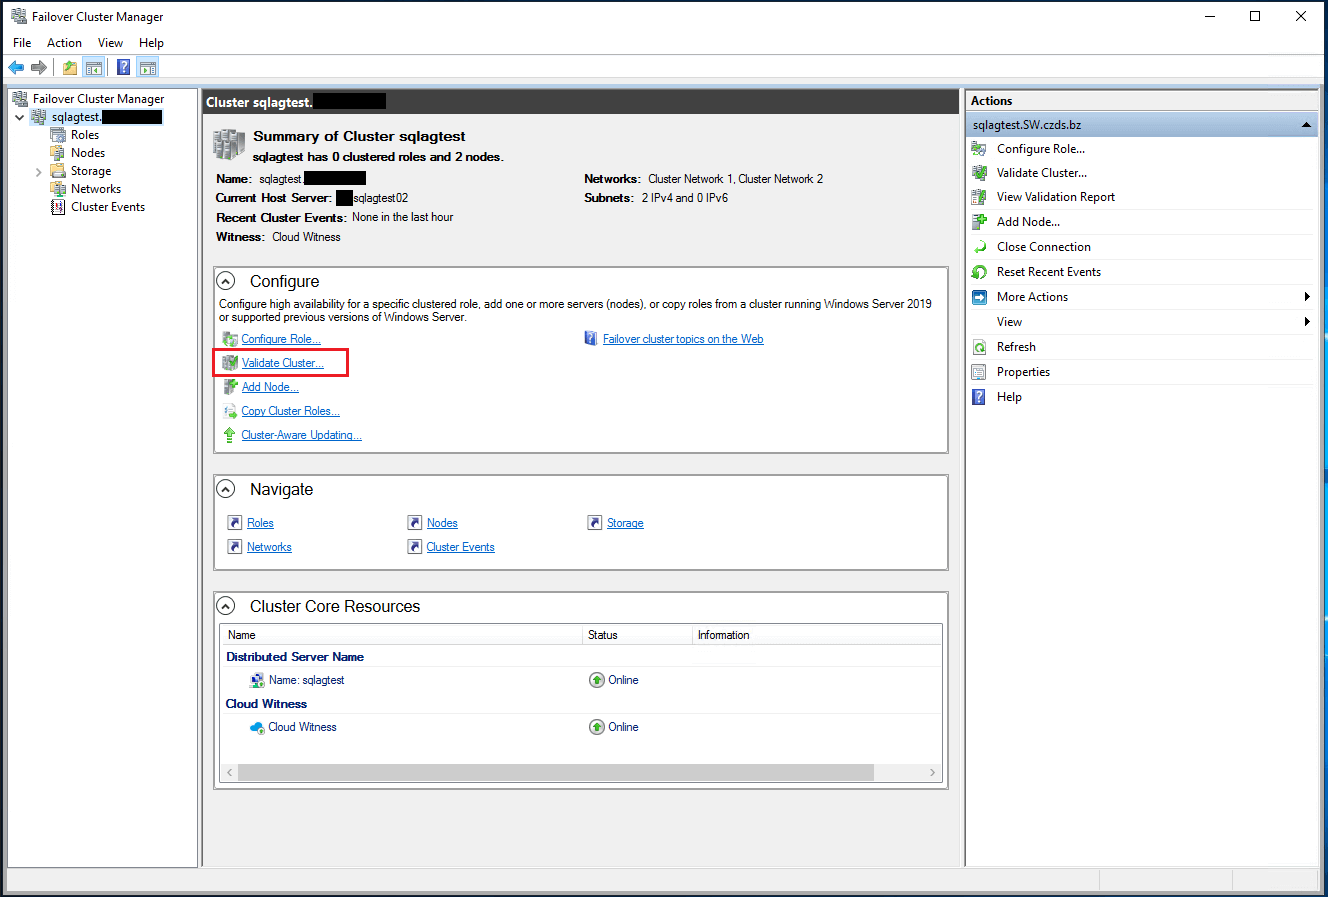Toggle the Show/Hide Console Tree toolbar icon
Viewport: 1328px width, 897px height.
pos(94,68)
